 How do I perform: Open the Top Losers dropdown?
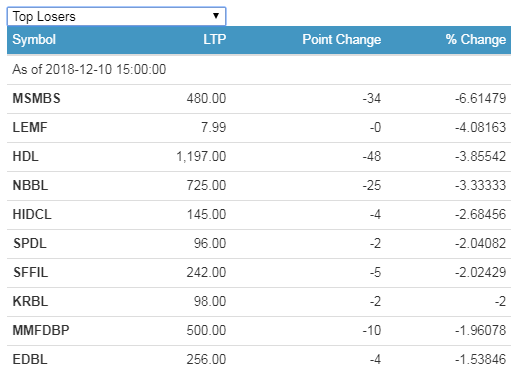(x=116, y=16)
